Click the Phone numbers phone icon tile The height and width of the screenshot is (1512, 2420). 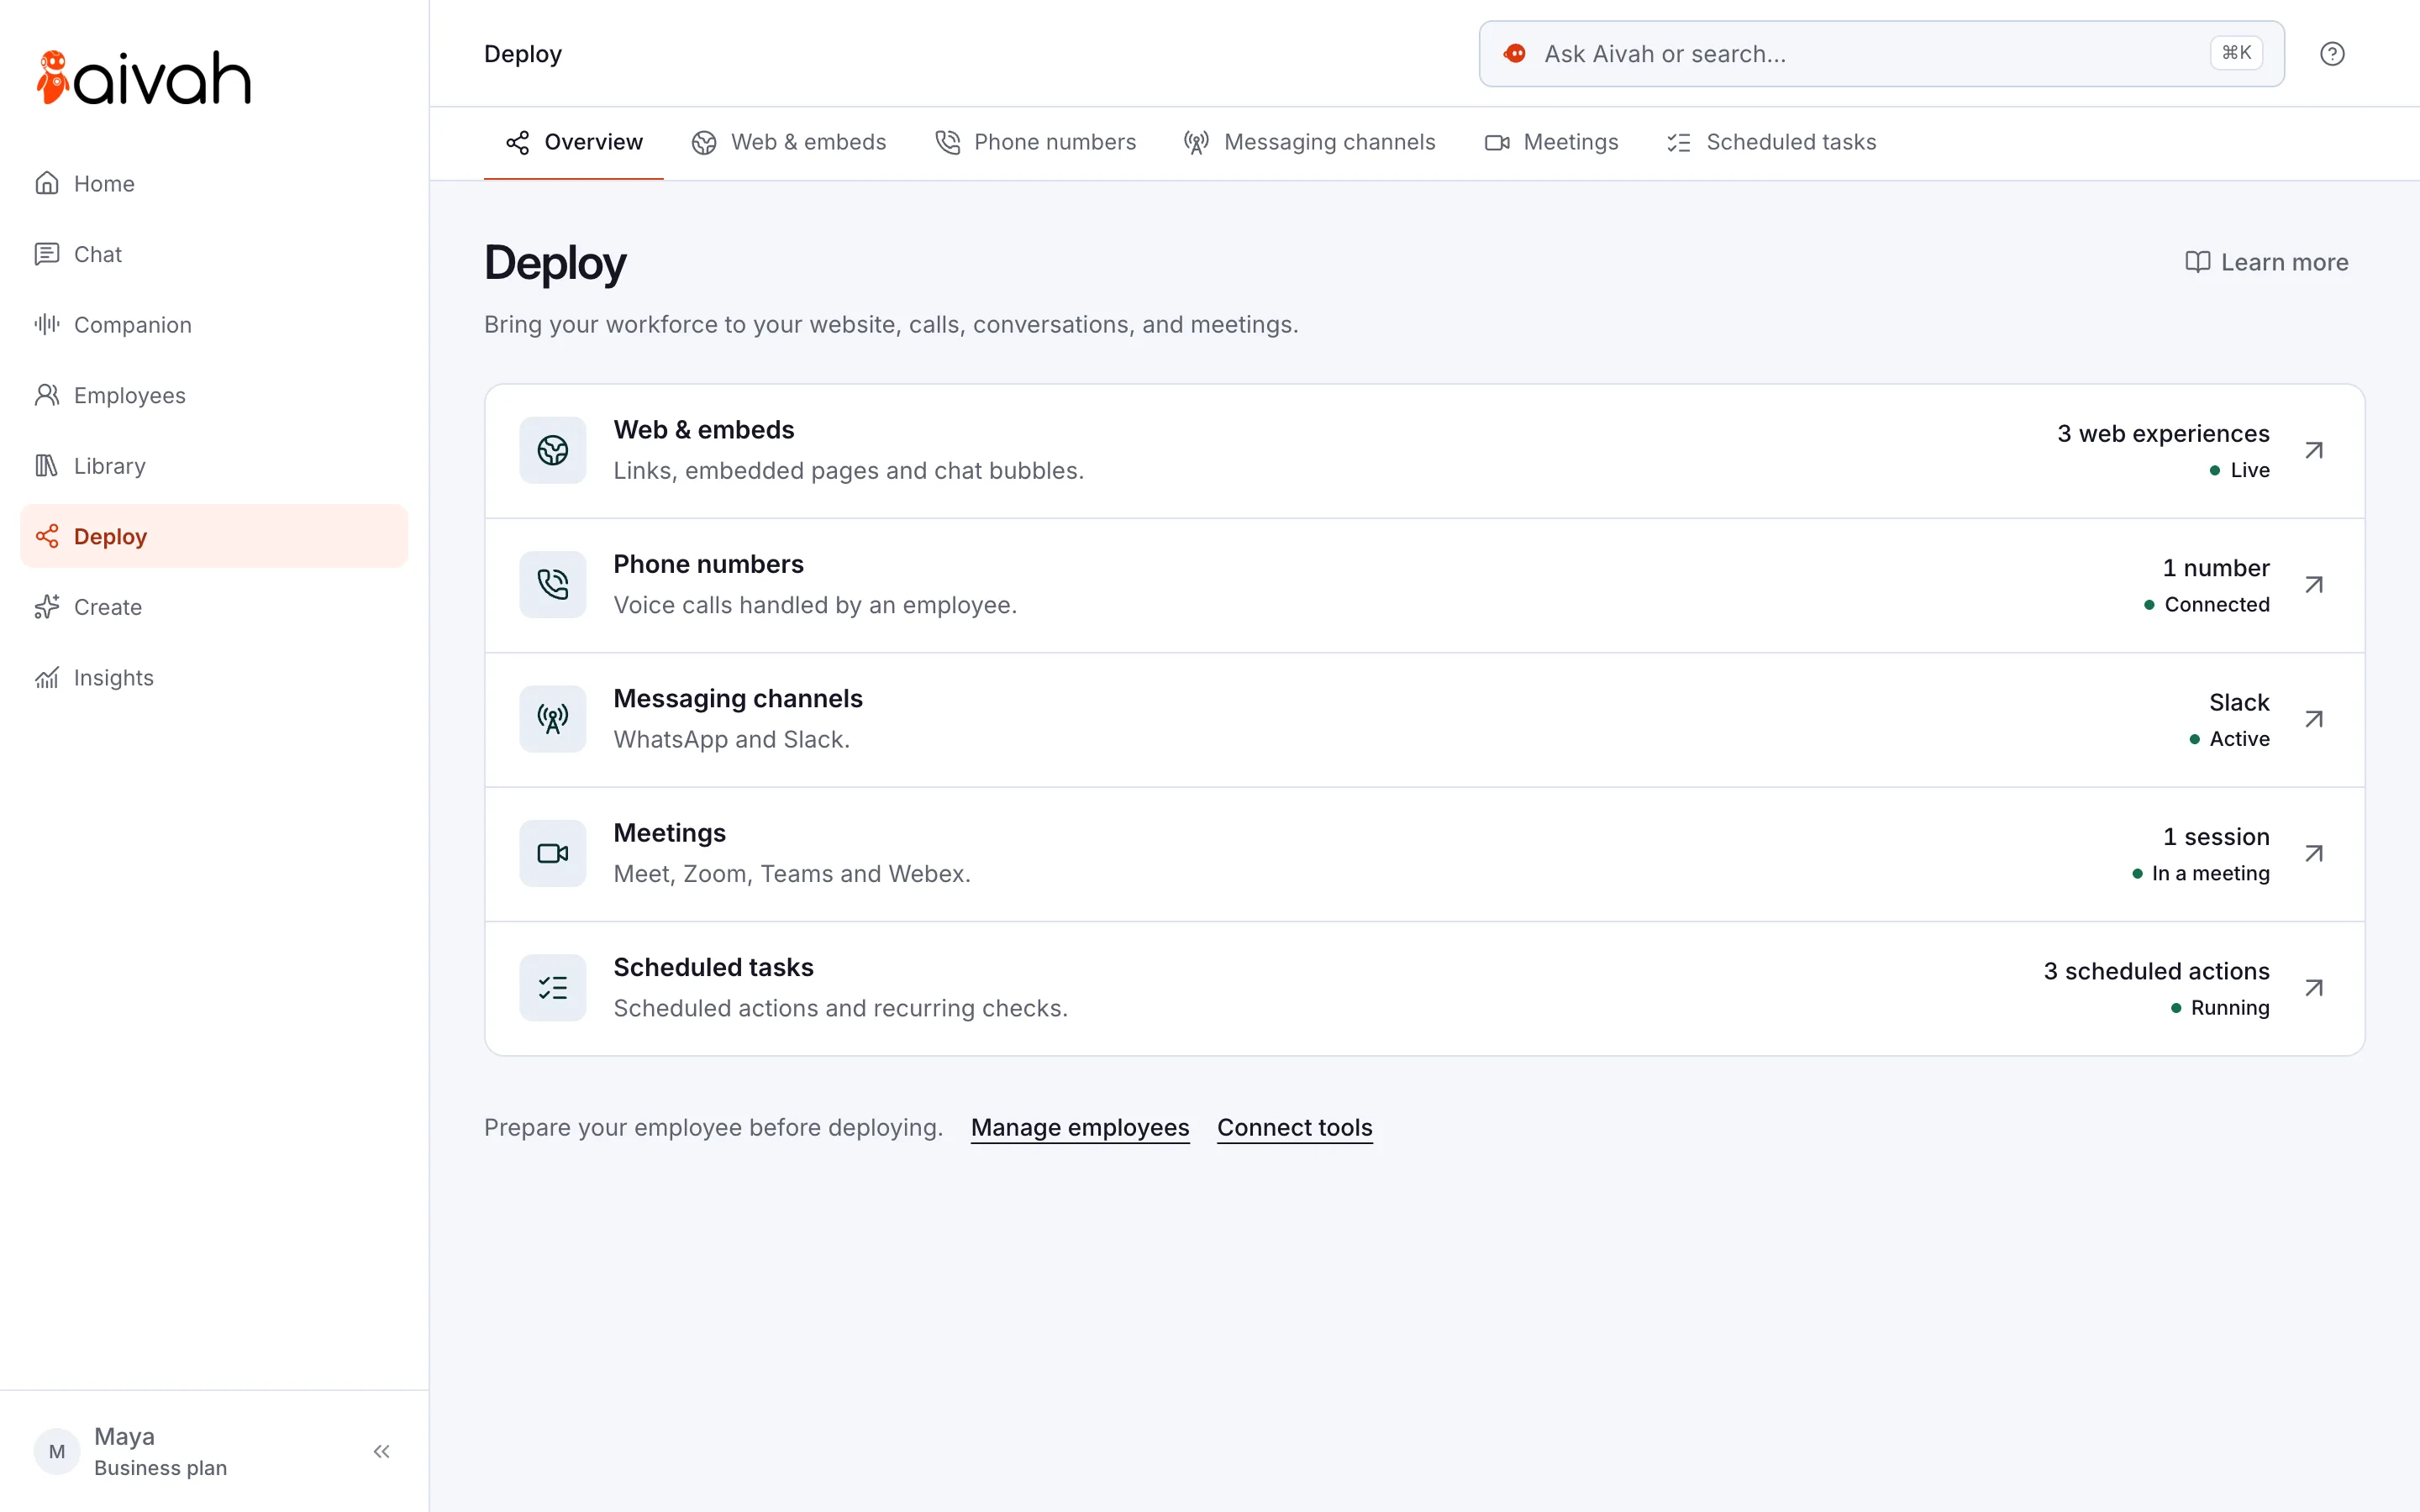tap(553, 585)
